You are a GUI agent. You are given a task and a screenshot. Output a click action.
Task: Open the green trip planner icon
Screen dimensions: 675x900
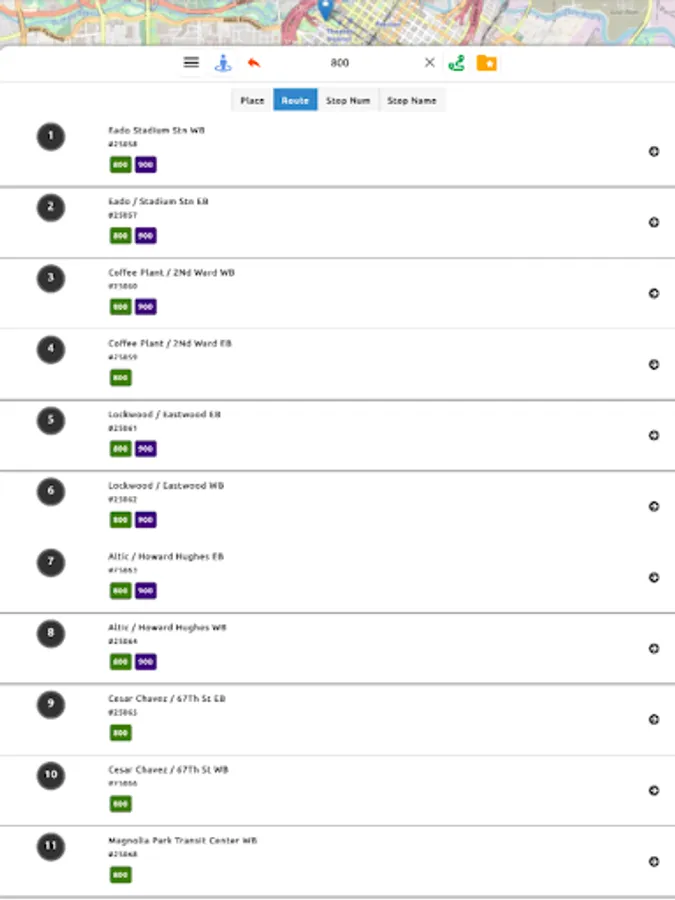pyautogui.click(x=458, y=62)
